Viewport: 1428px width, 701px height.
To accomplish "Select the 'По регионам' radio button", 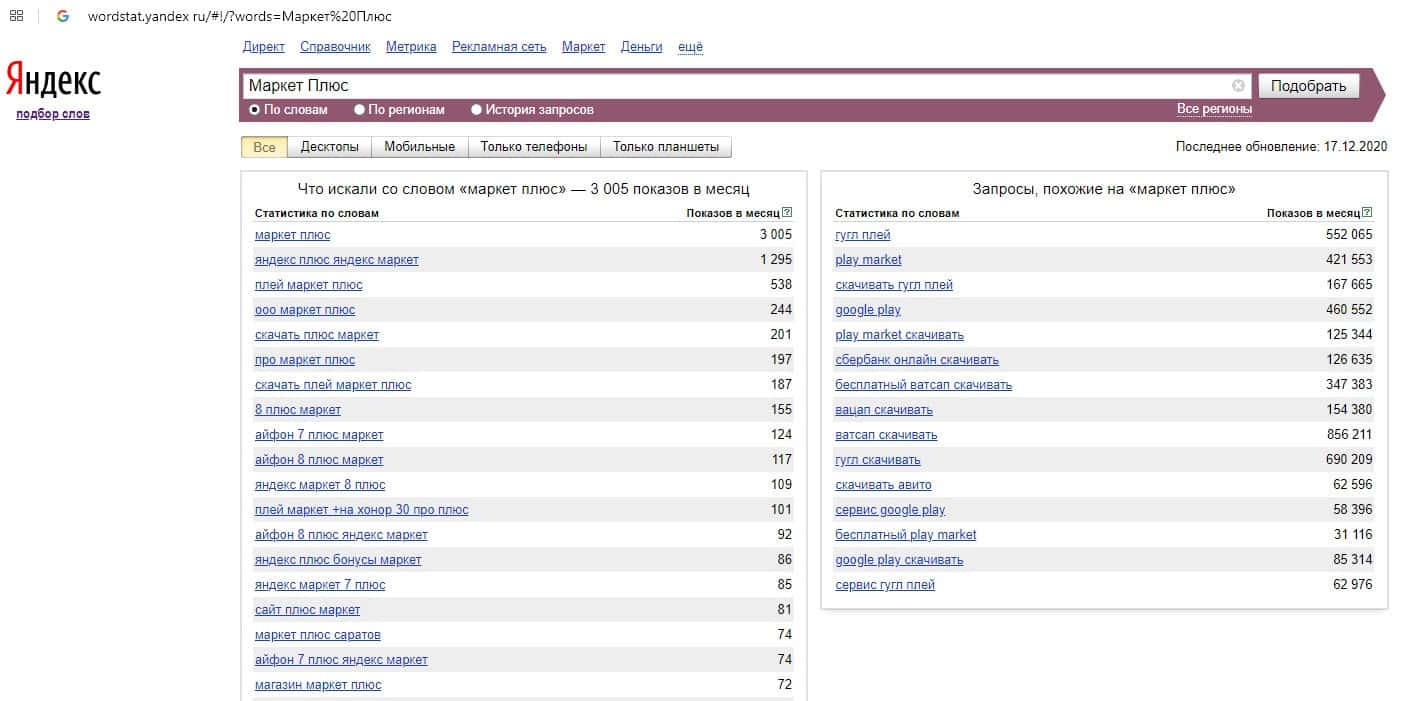I will click(360, 110).
